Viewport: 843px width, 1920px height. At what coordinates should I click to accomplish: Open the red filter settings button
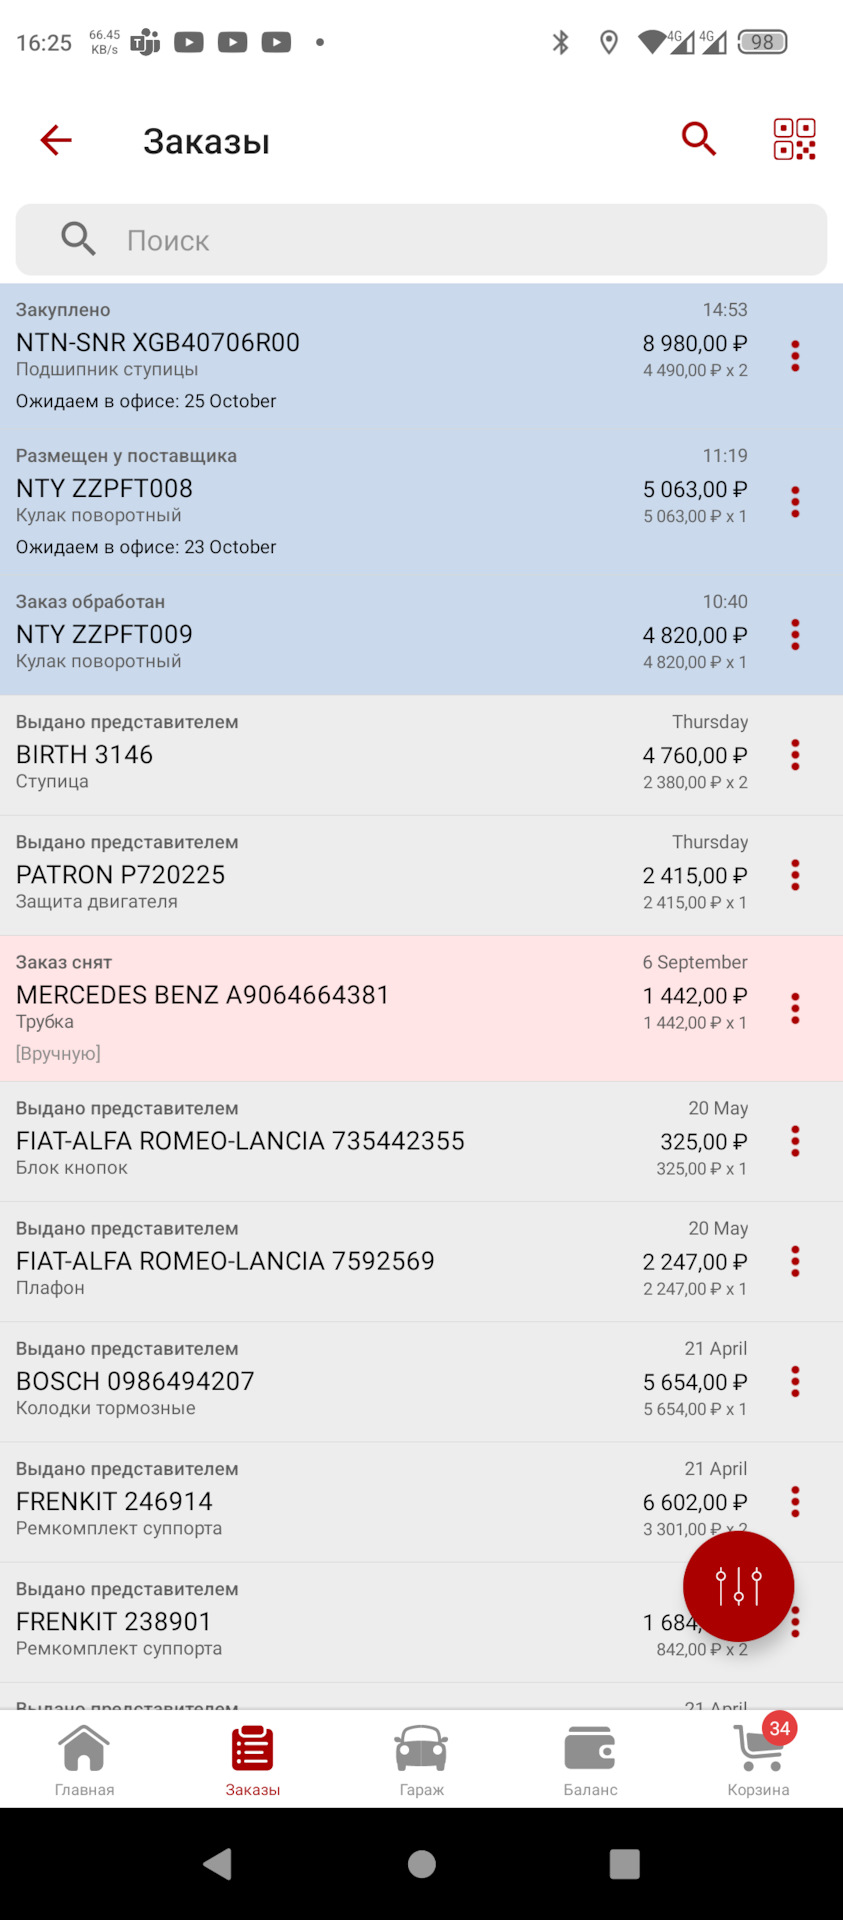[738, 1586]
